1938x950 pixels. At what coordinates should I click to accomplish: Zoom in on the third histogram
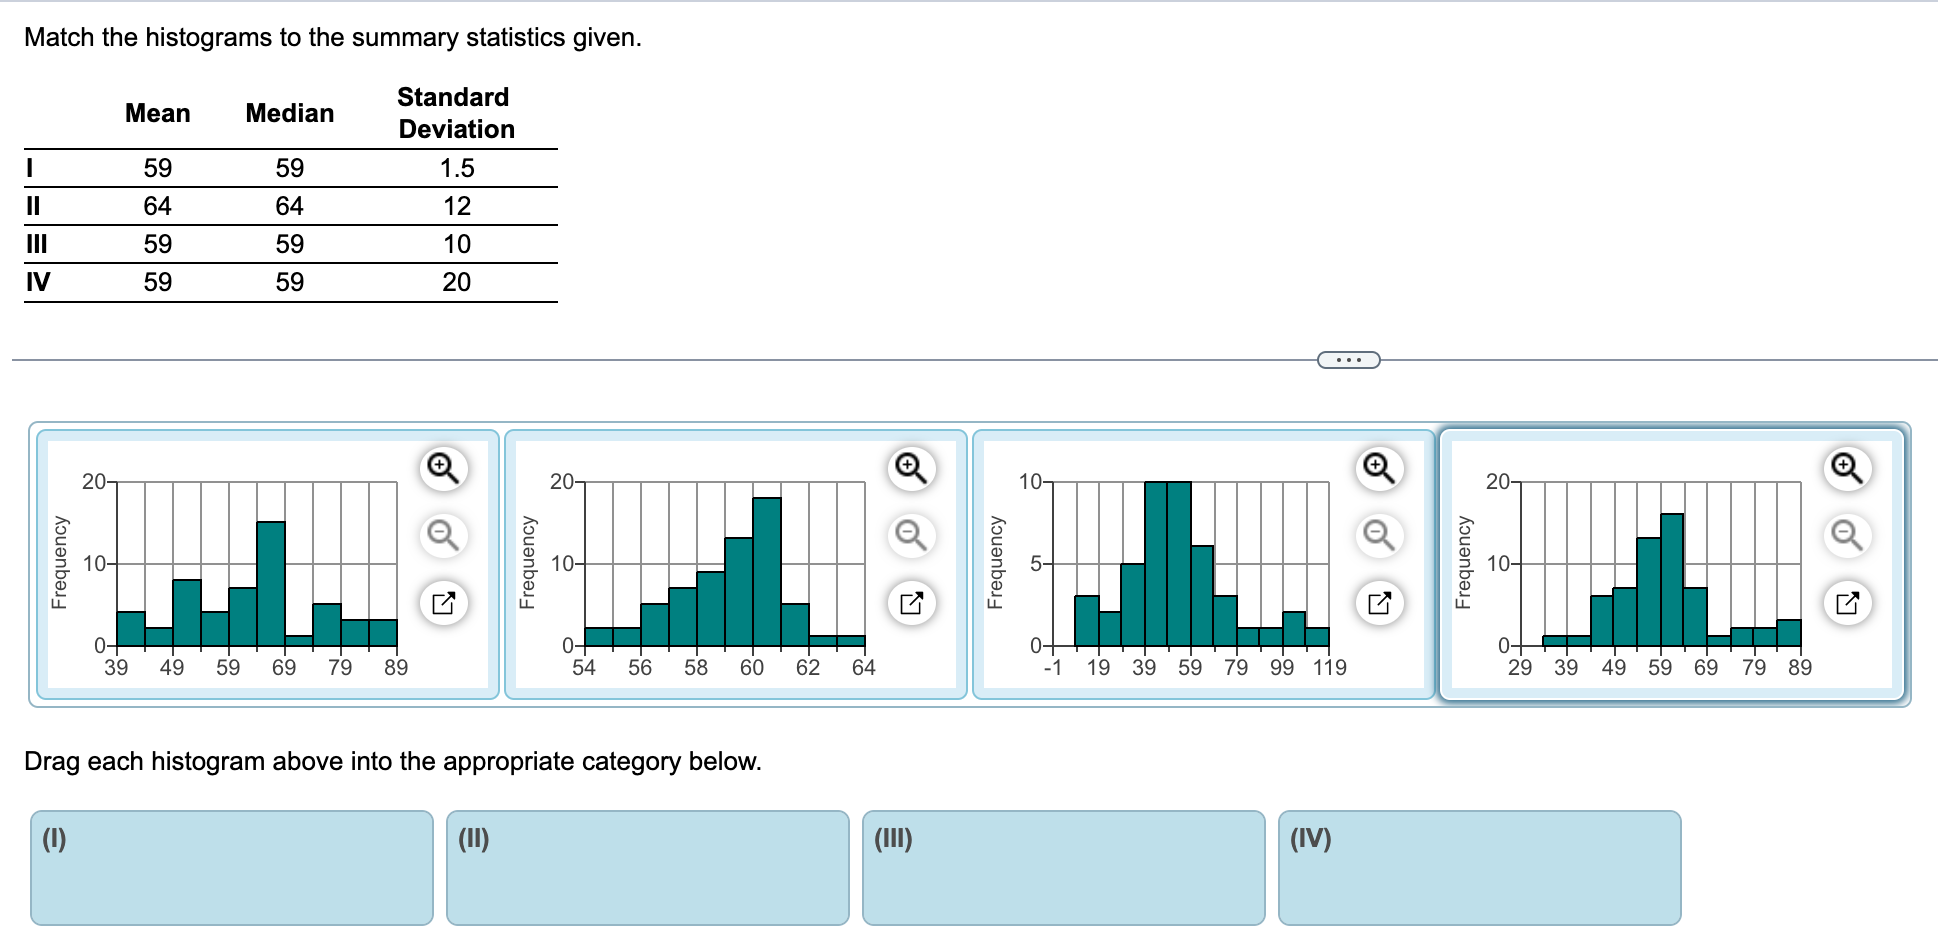pos(1378,468)
